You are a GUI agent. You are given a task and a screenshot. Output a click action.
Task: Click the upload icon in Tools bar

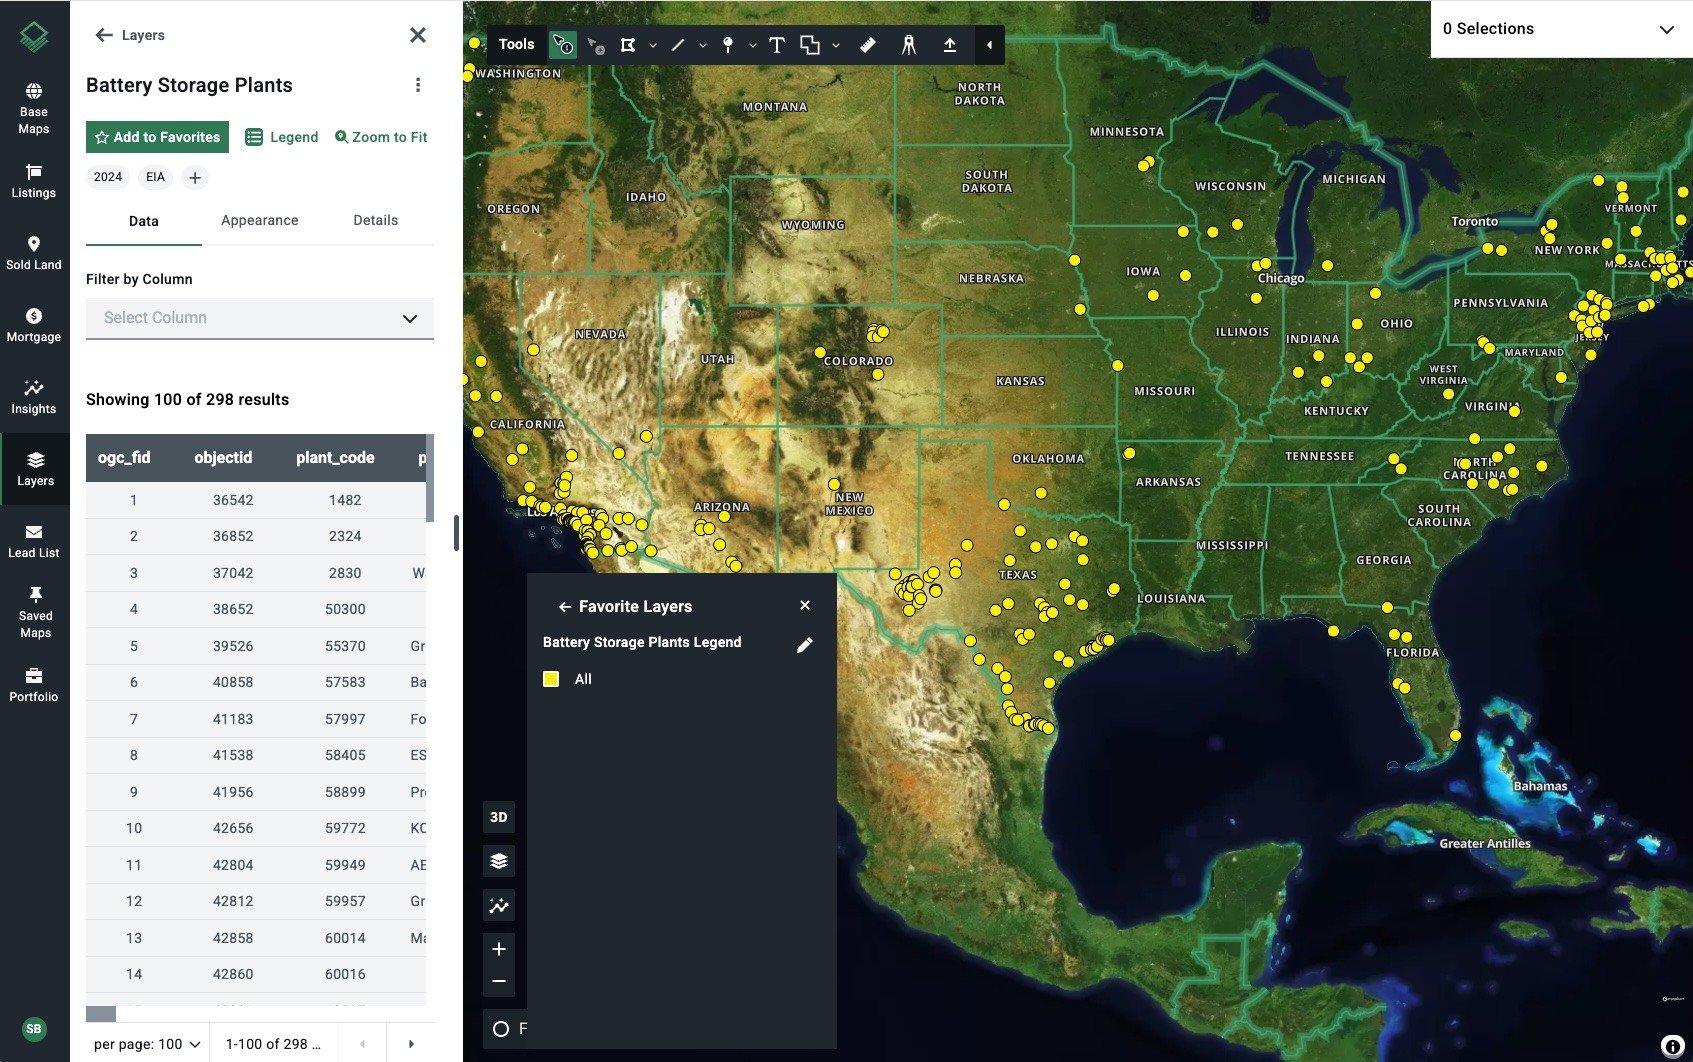pyautogui.click(x=950, y=45)
